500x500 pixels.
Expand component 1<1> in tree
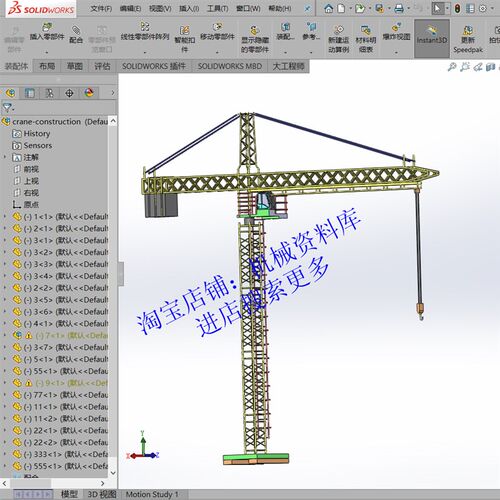pos(5,217)
